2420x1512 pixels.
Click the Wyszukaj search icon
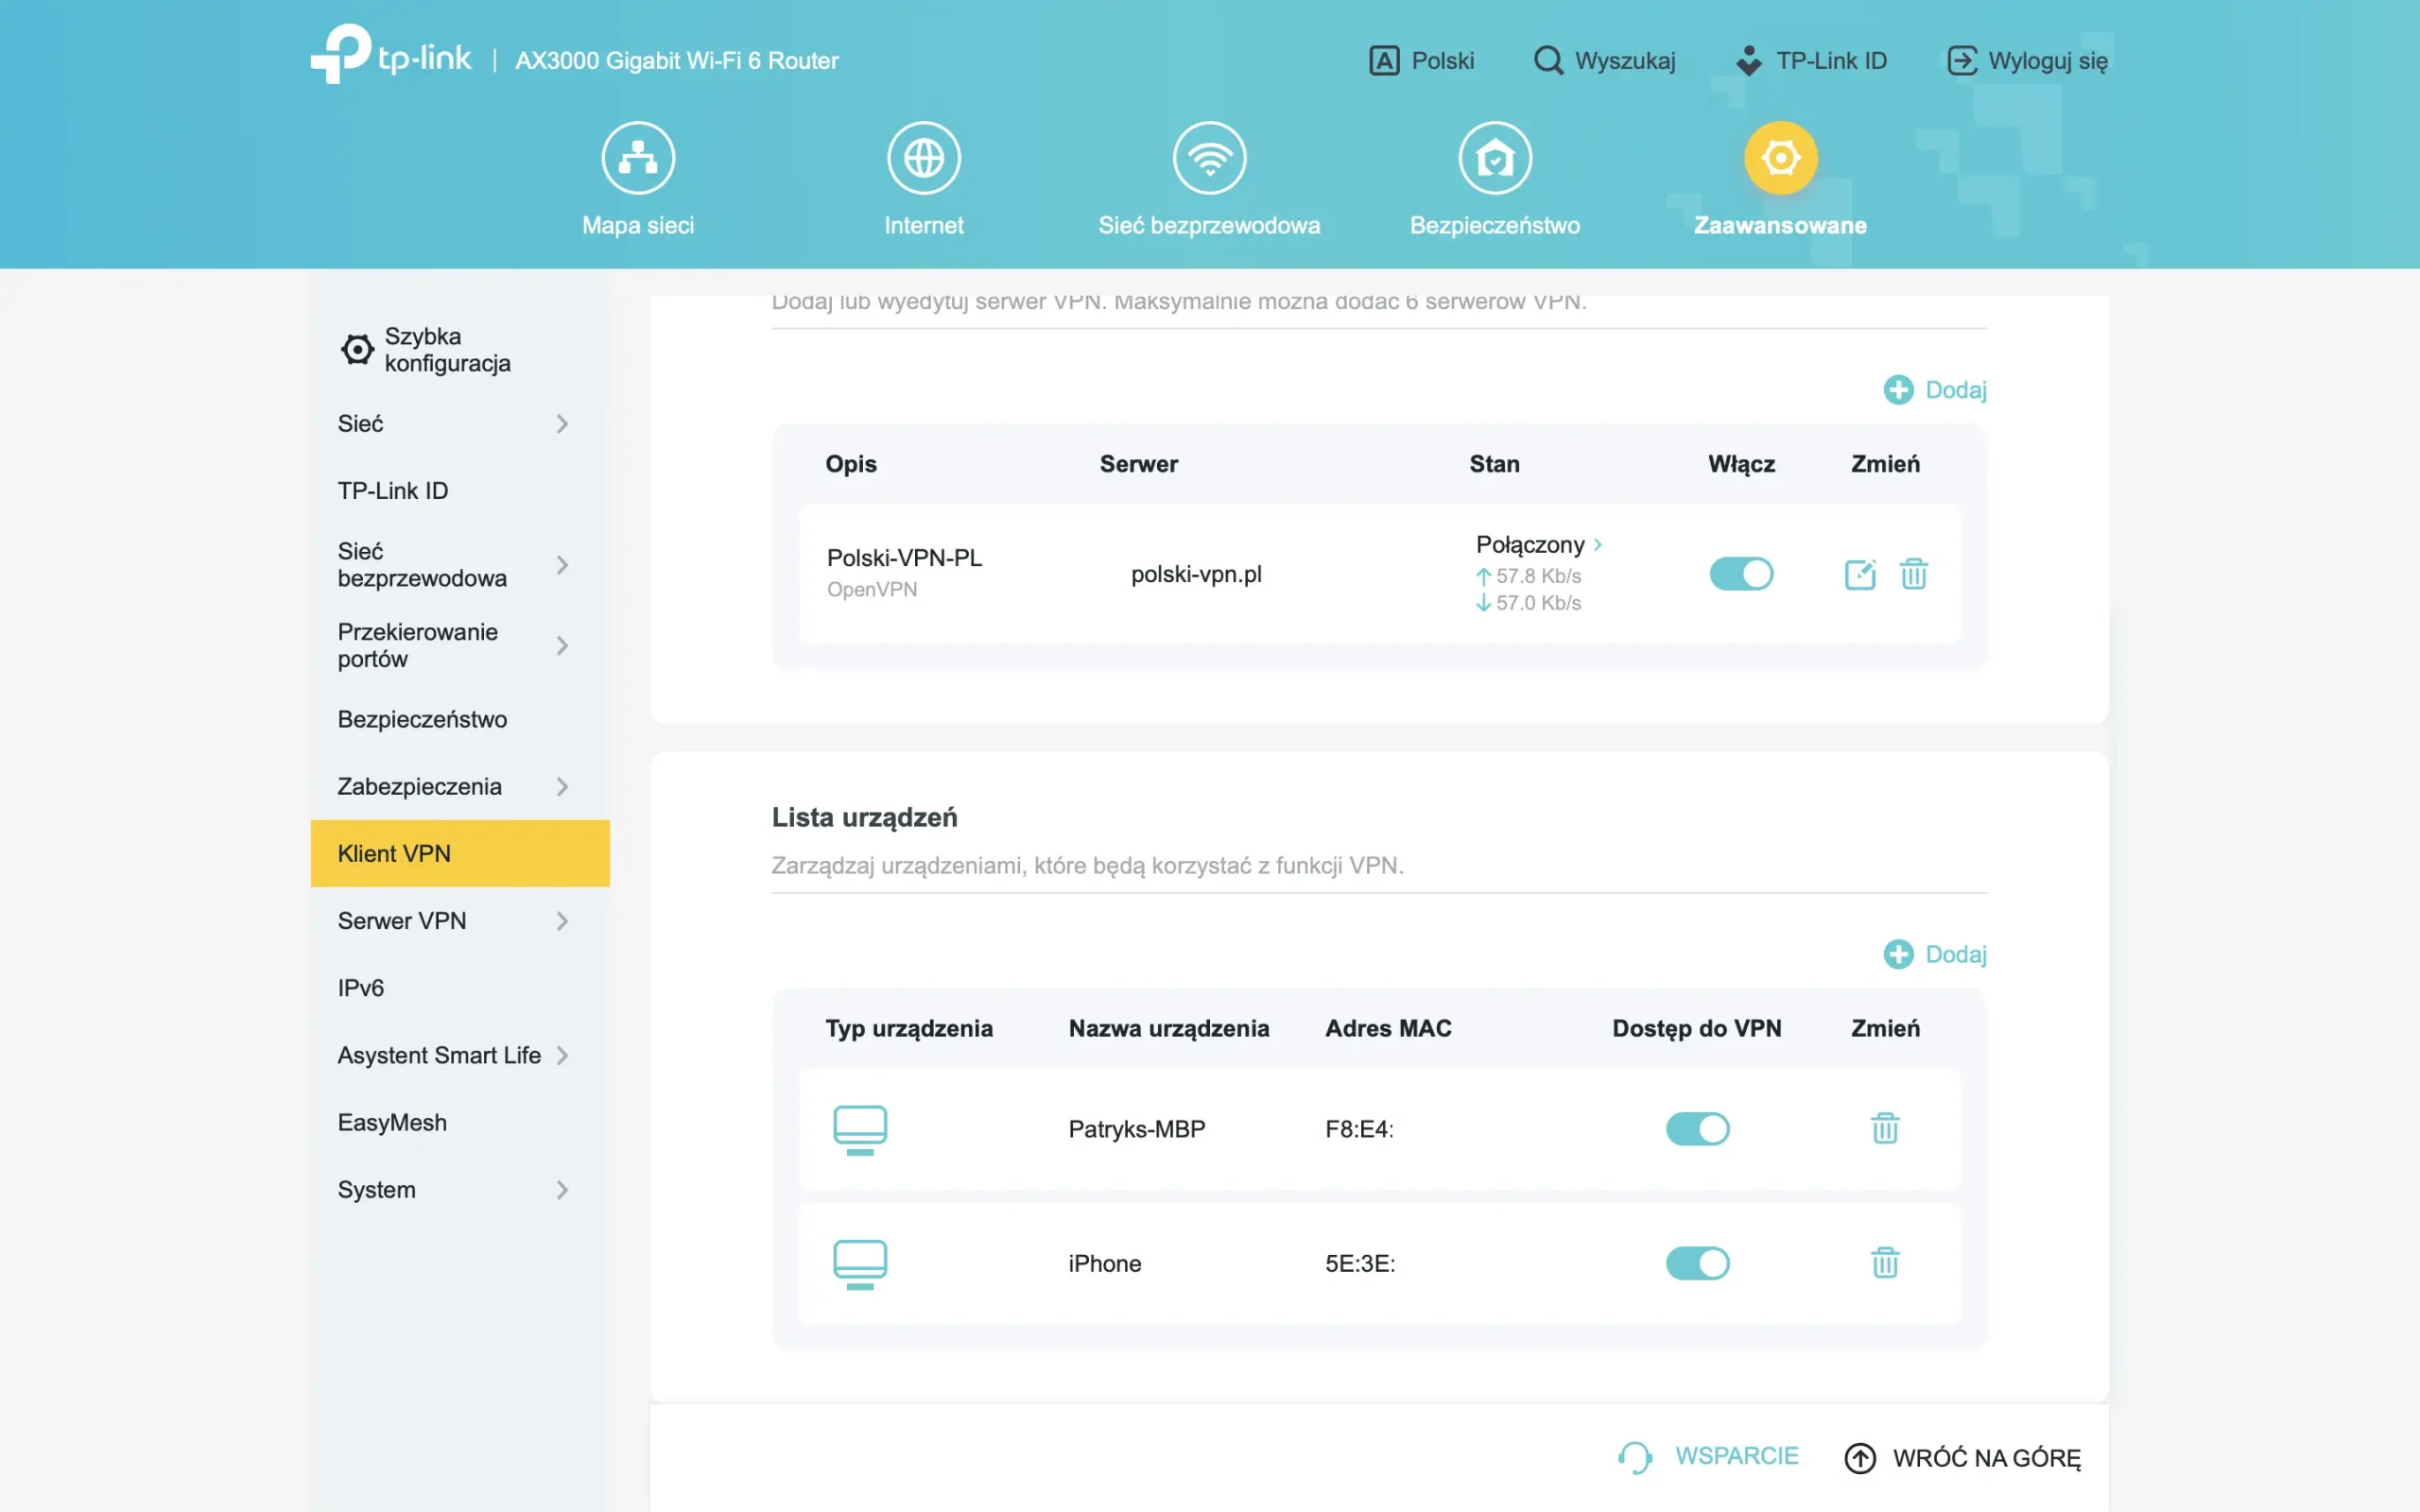pyautogui.click(x=1548, y=61)
